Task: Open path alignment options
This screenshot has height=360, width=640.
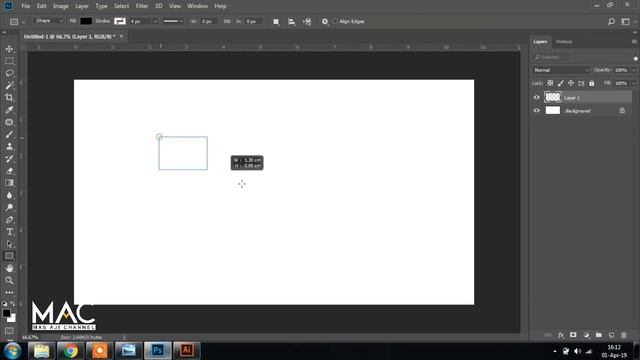Action: [x=291, y=22]
